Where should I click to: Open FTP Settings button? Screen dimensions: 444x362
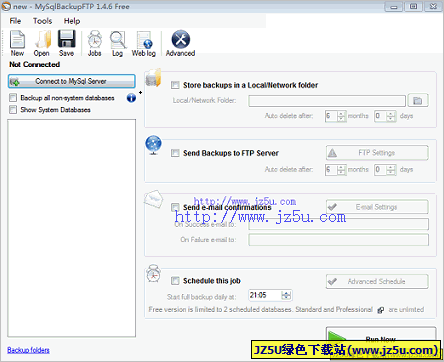377,153
